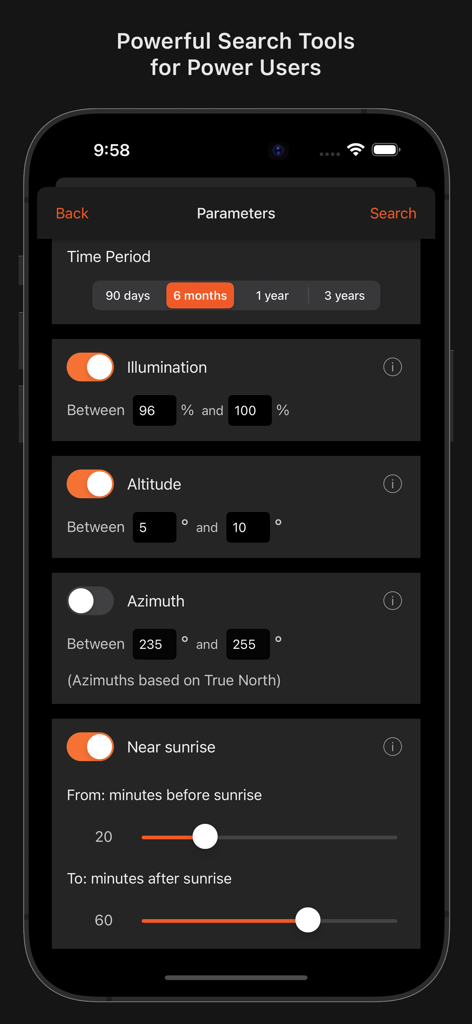Tap the Altitude info icon
472x1024 pixels.
392,484
